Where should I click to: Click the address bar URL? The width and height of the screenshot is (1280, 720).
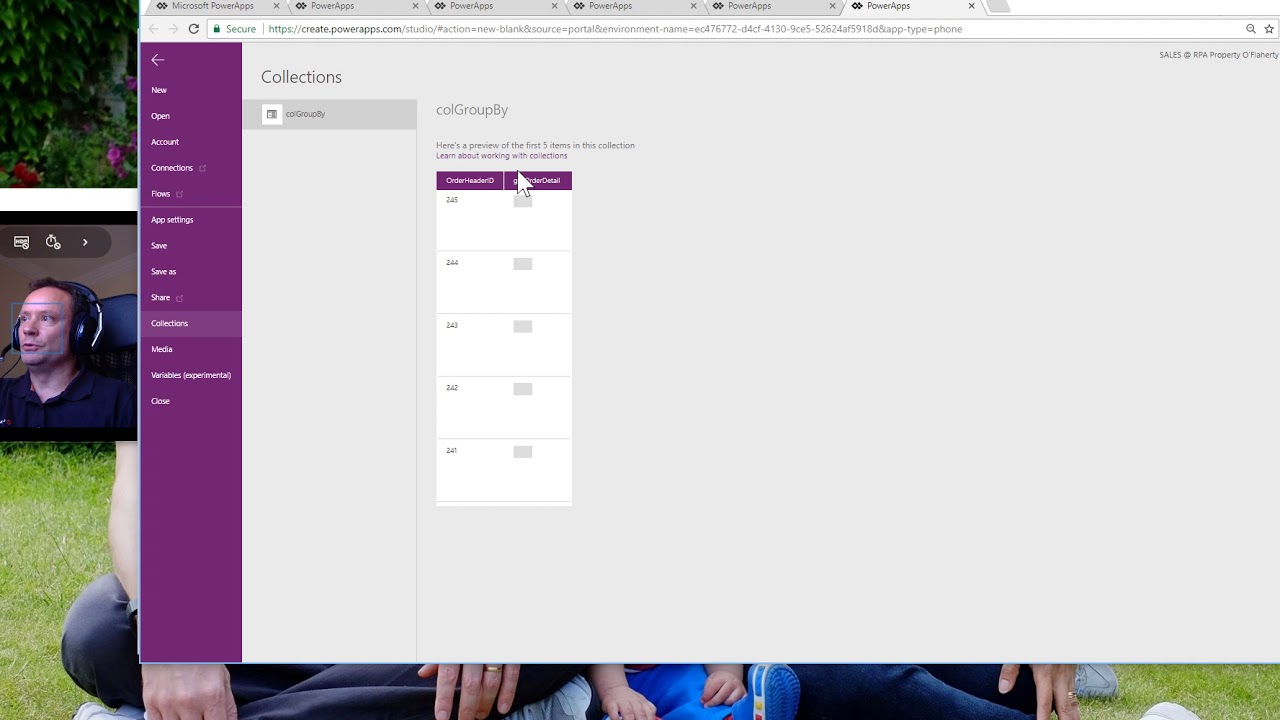(x=615, y=29)
